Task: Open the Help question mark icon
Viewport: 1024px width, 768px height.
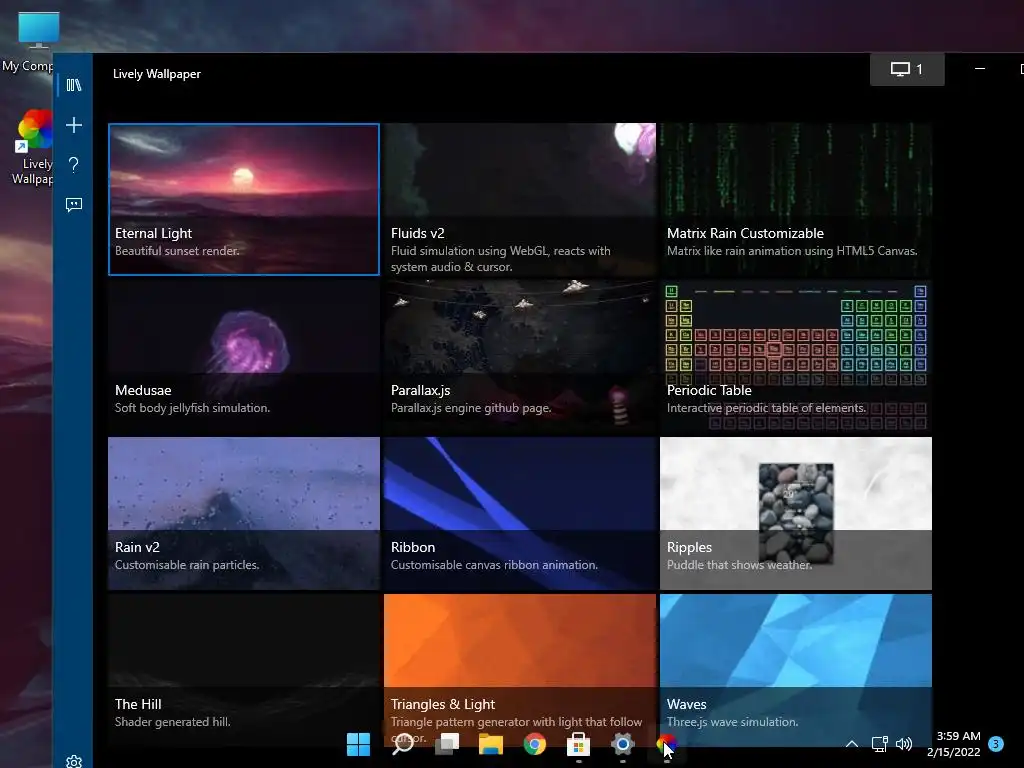Action: tap(74, 165)
